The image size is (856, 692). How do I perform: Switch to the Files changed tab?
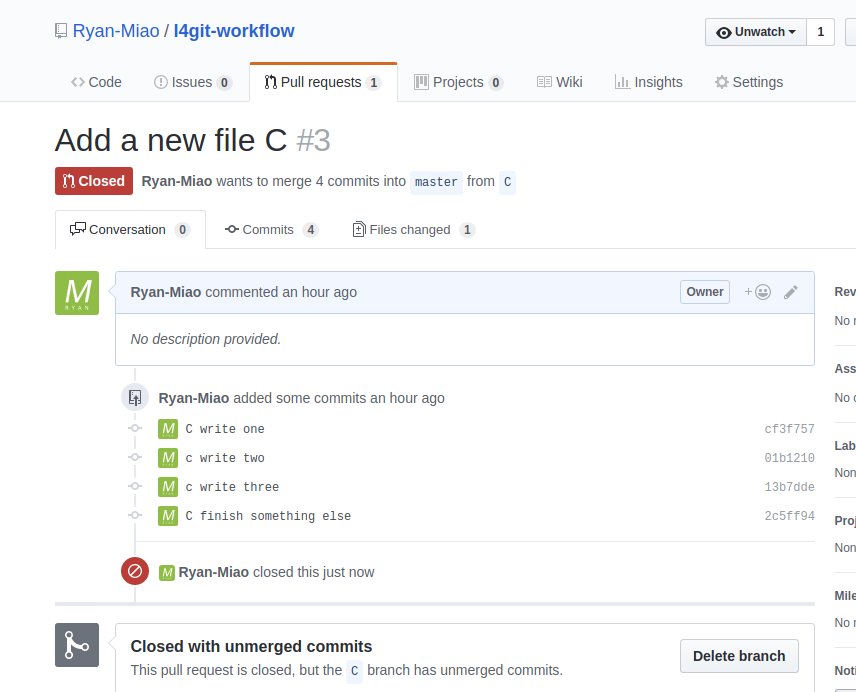click(x=413, y=230)
